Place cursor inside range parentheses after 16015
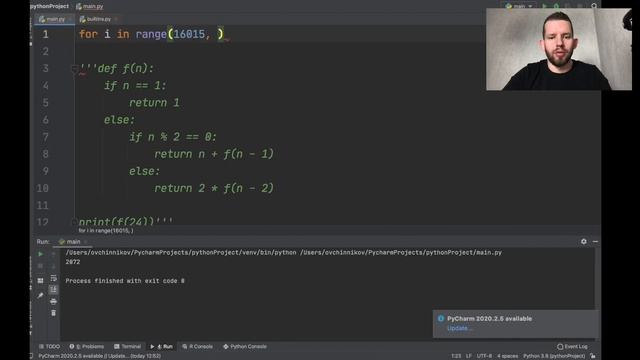 [x=214, y=34]
